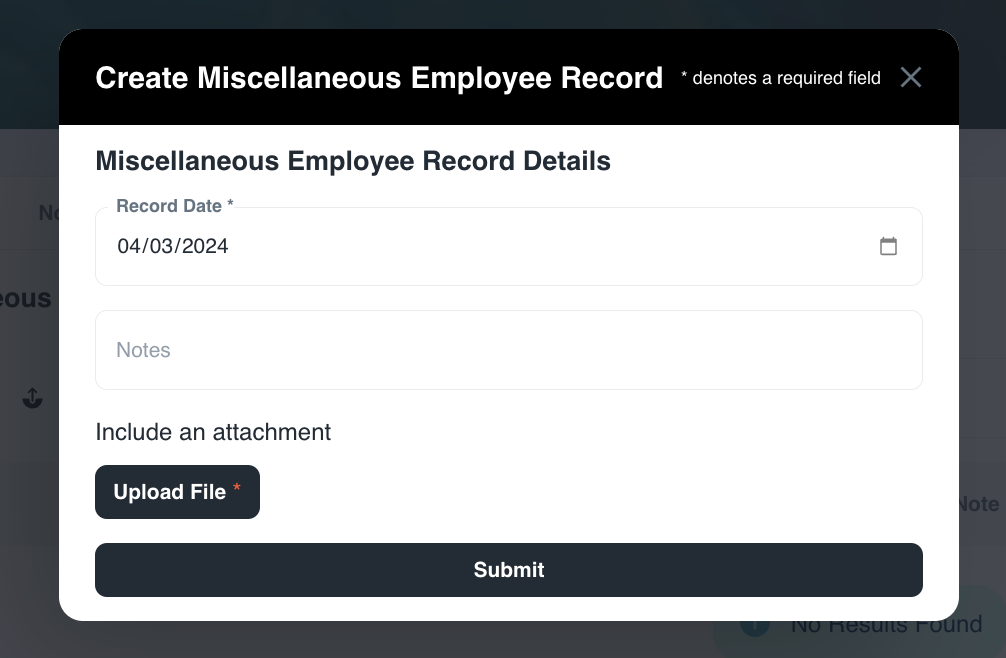Click the "* denotes a required field" note

point(781,78)
